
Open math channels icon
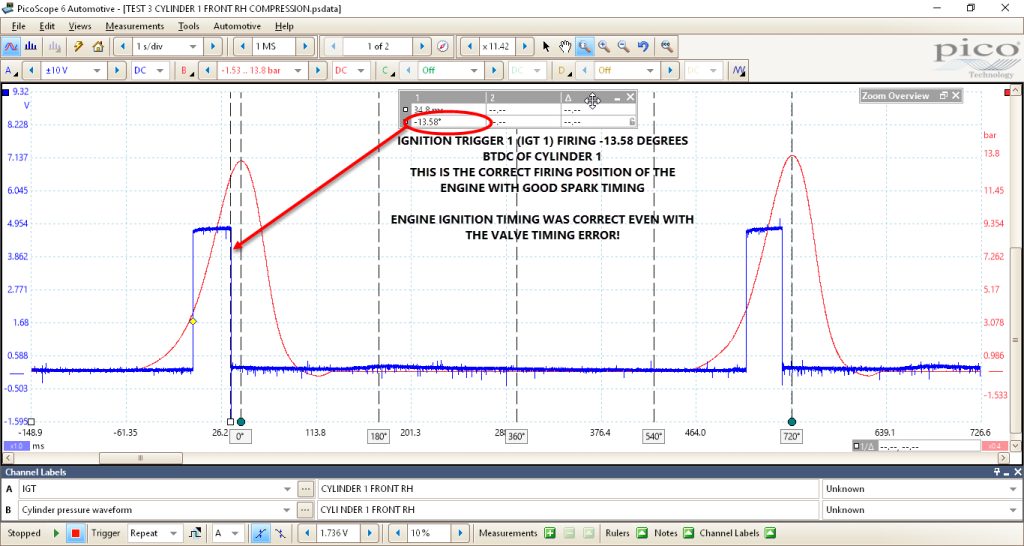(740, 70)
